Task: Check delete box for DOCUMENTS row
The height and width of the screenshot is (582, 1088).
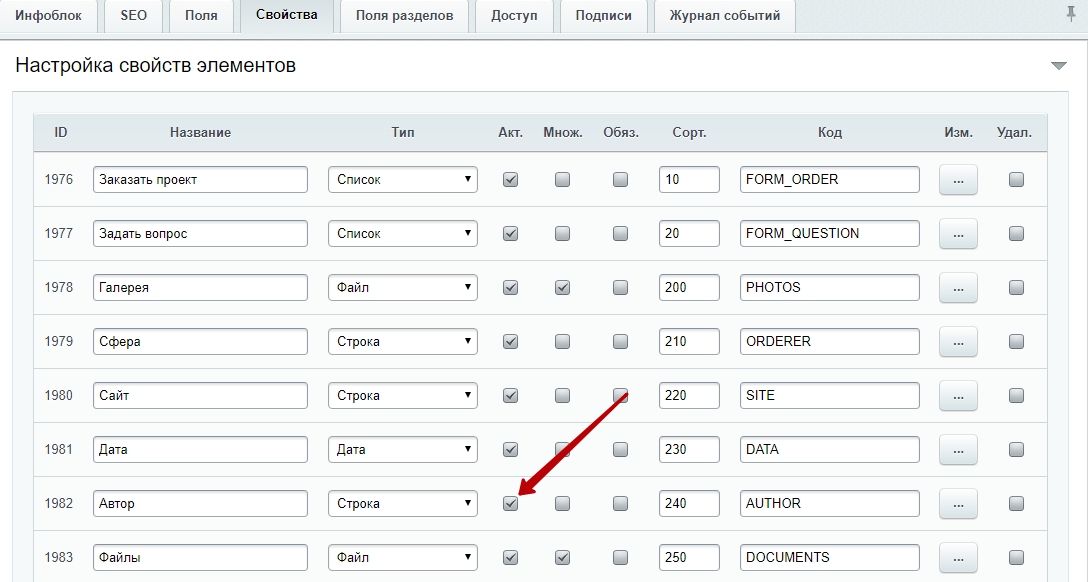Action: pyautogui.click(x=1017, y=557)
